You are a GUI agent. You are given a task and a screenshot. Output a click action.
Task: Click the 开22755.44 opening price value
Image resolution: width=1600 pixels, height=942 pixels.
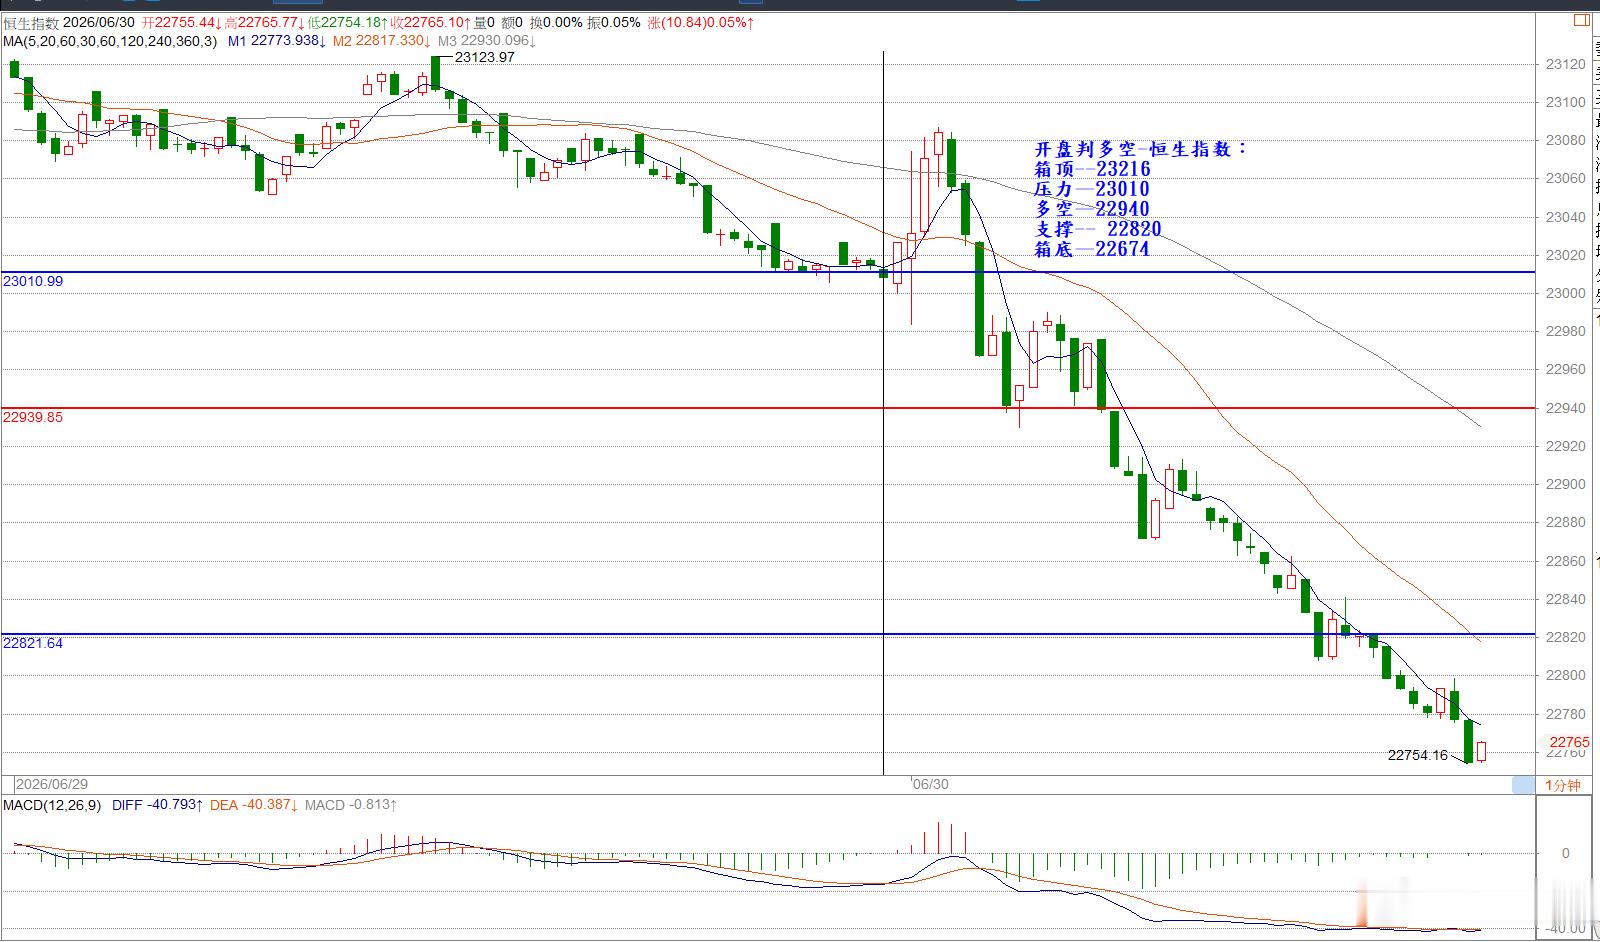181,23
